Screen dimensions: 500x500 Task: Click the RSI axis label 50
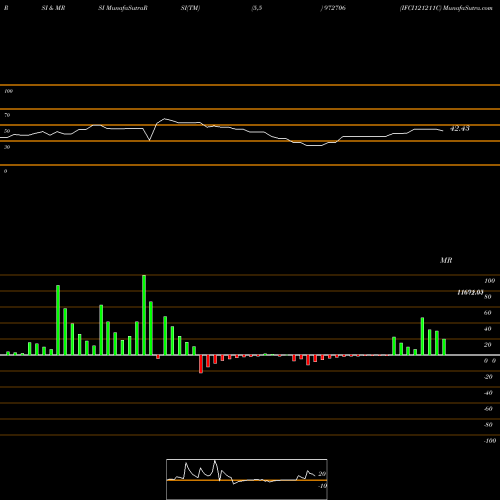point(7,131)
